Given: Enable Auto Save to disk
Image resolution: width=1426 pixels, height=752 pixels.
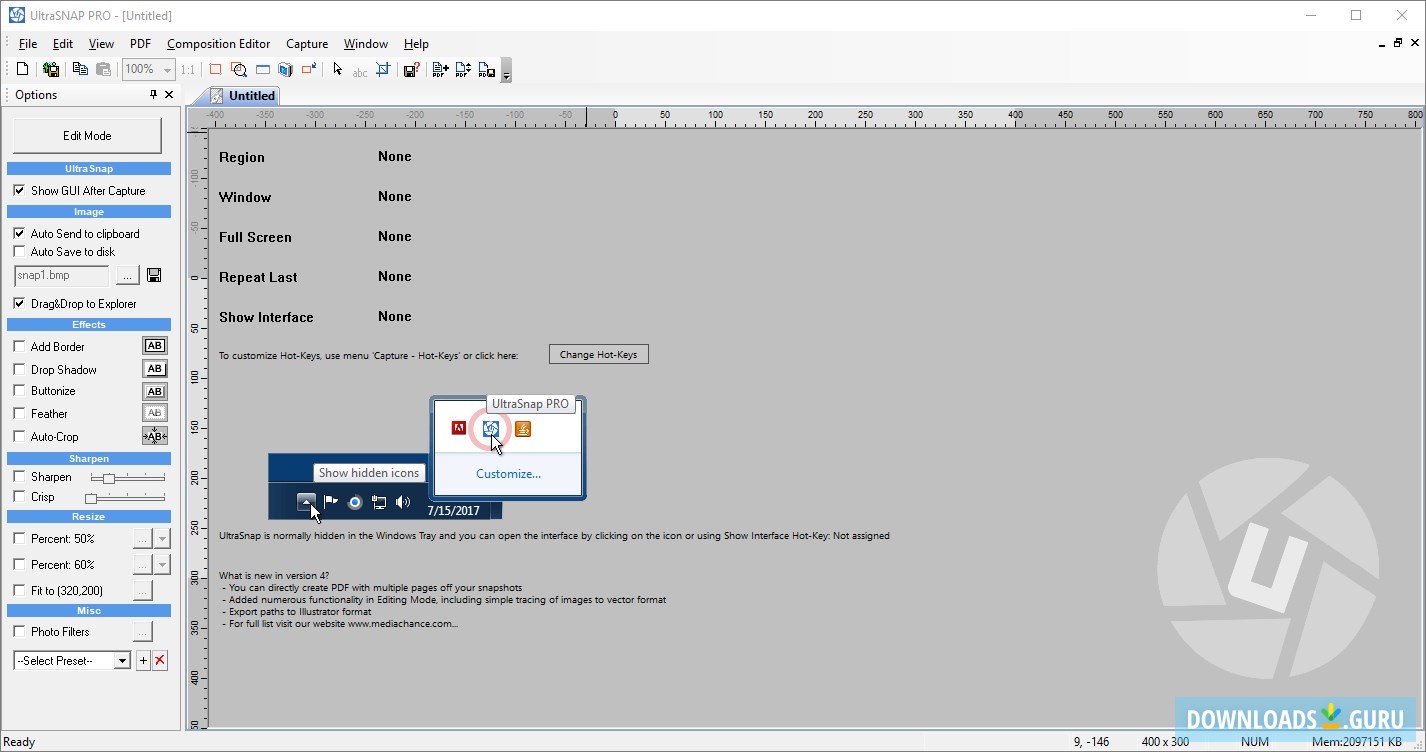Looking at the screenshot, I should 19,252.
